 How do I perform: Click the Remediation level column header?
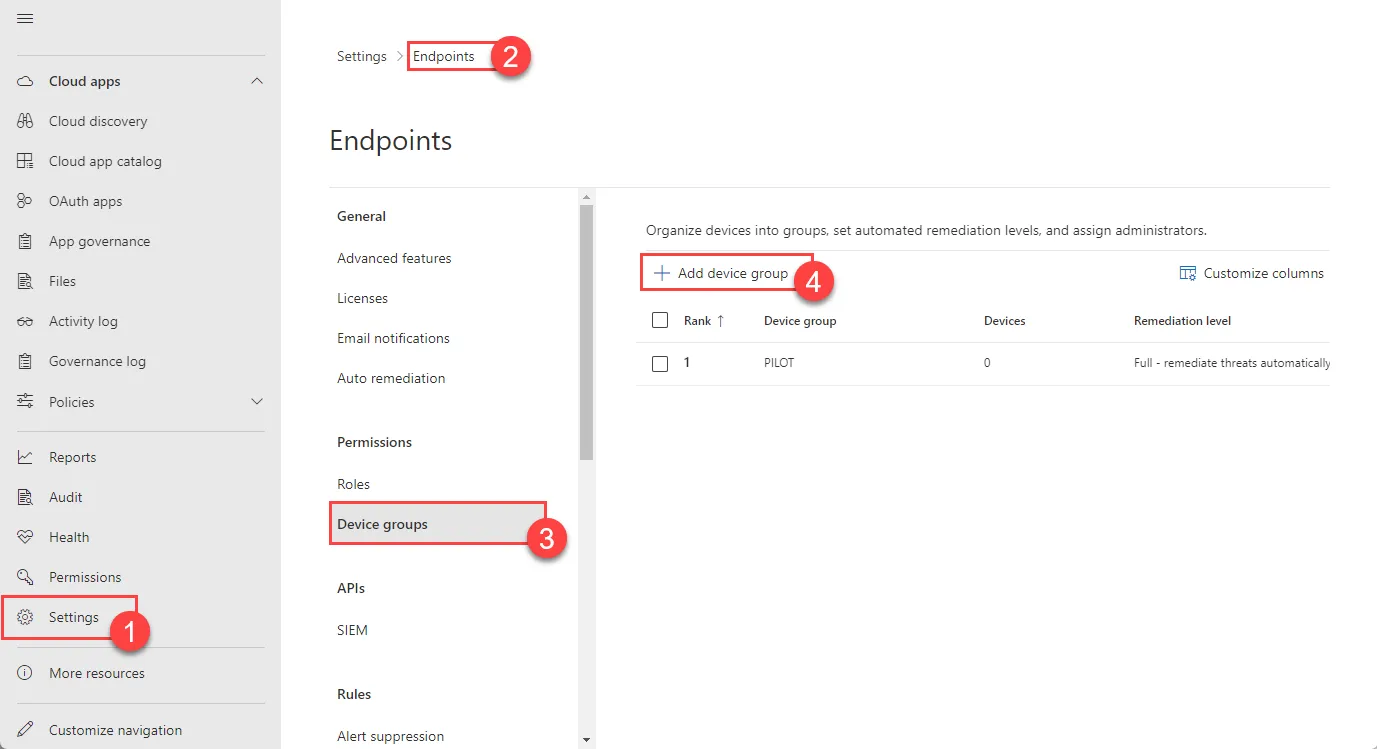click(1182, 321)
